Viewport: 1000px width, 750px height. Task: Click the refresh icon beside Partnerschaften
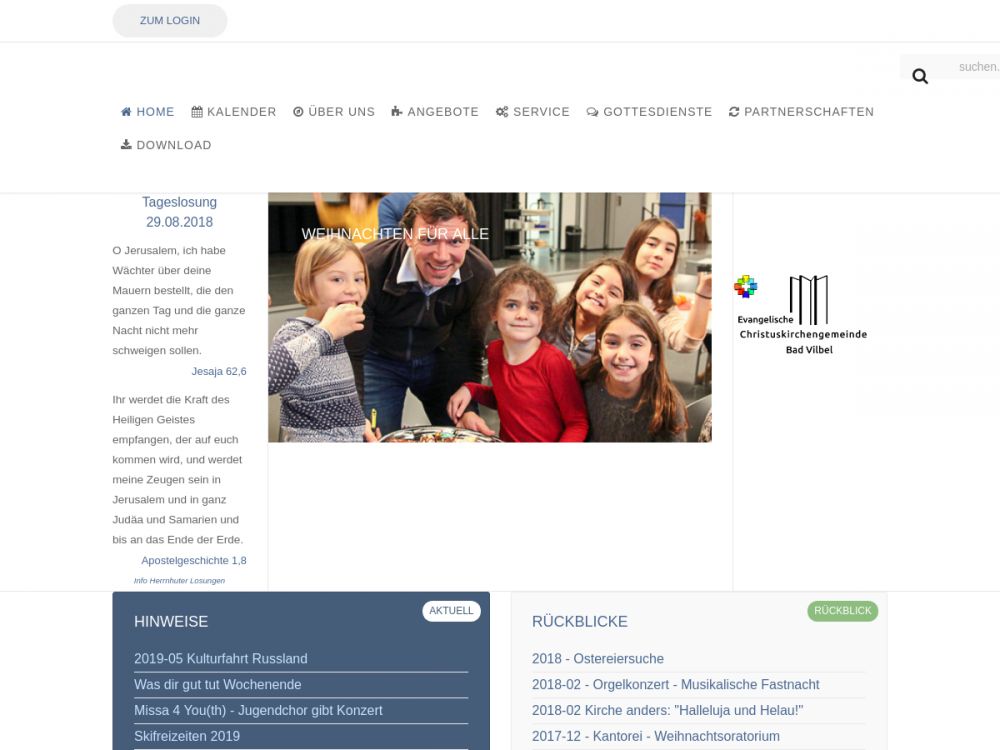pyautogui.click(x=734, y=112)
